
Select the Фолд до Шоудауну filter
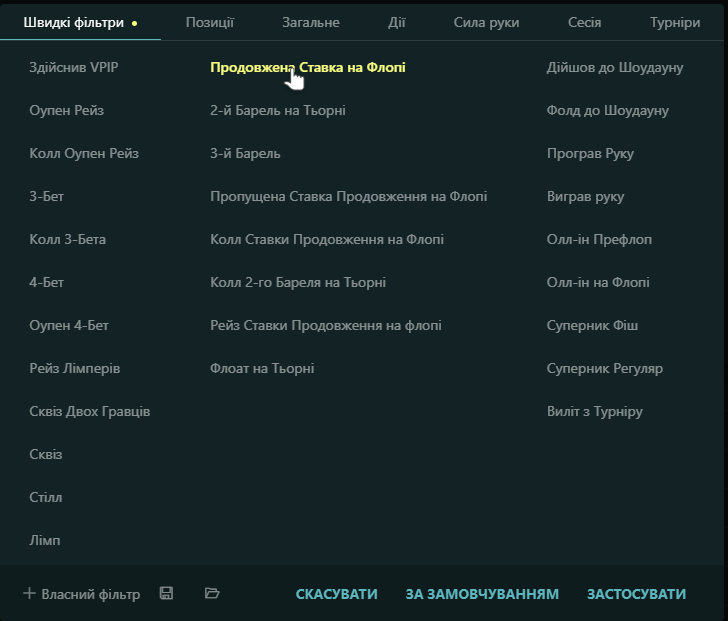(608, 110)
